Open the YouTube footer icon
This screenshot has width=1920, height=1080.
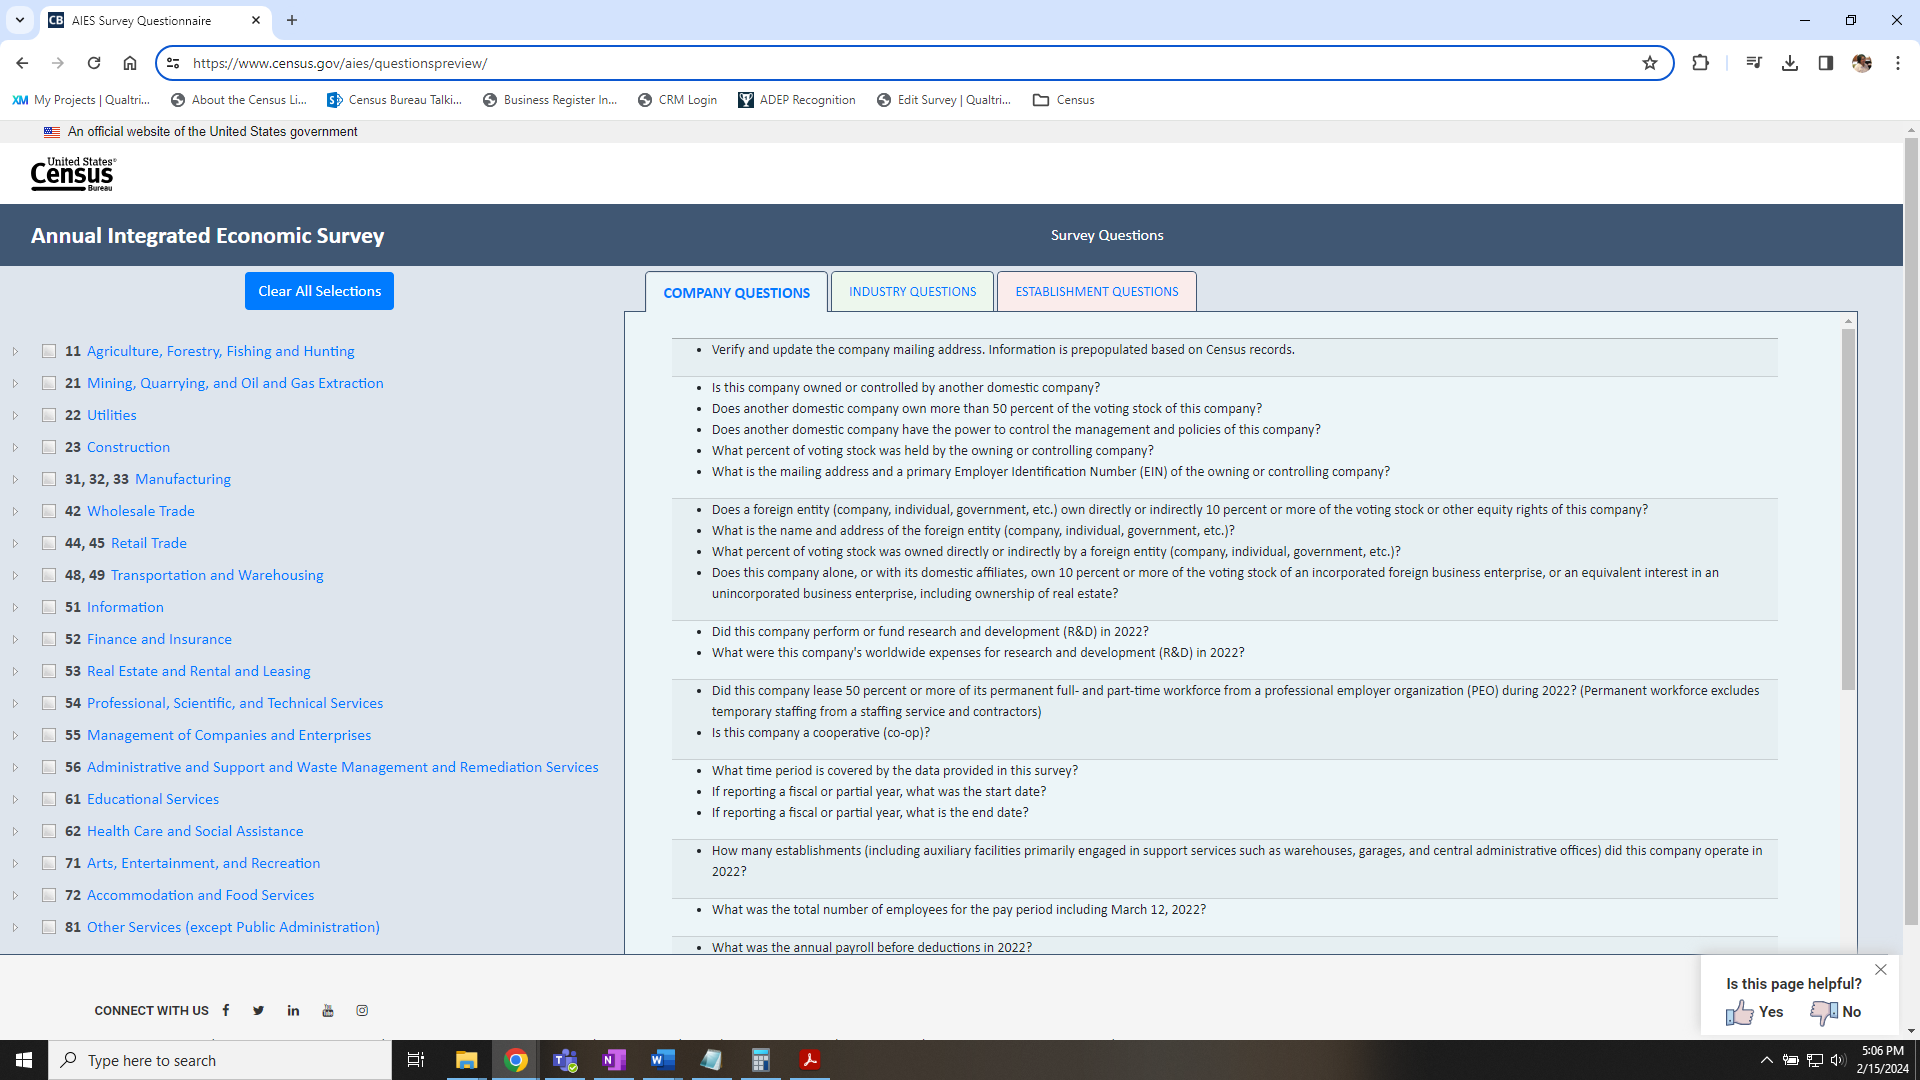328,1010
